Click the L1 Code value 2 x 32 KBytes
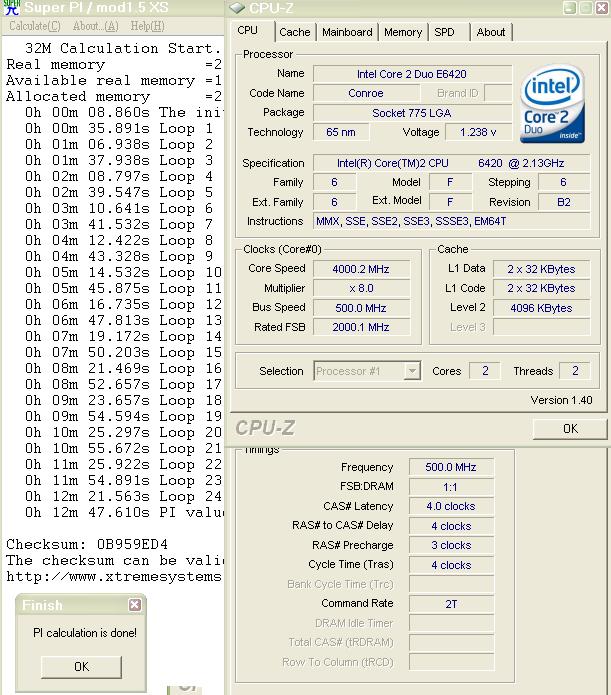The image size is (611, 695). (x=541, y=288)
